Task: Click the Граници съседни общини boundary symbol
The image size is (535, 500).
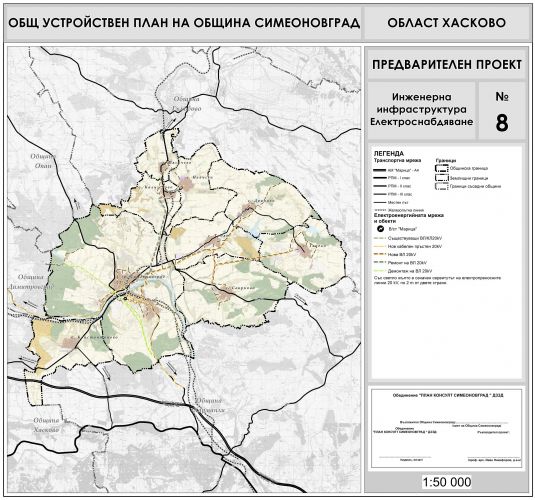Action: point(442,186)
